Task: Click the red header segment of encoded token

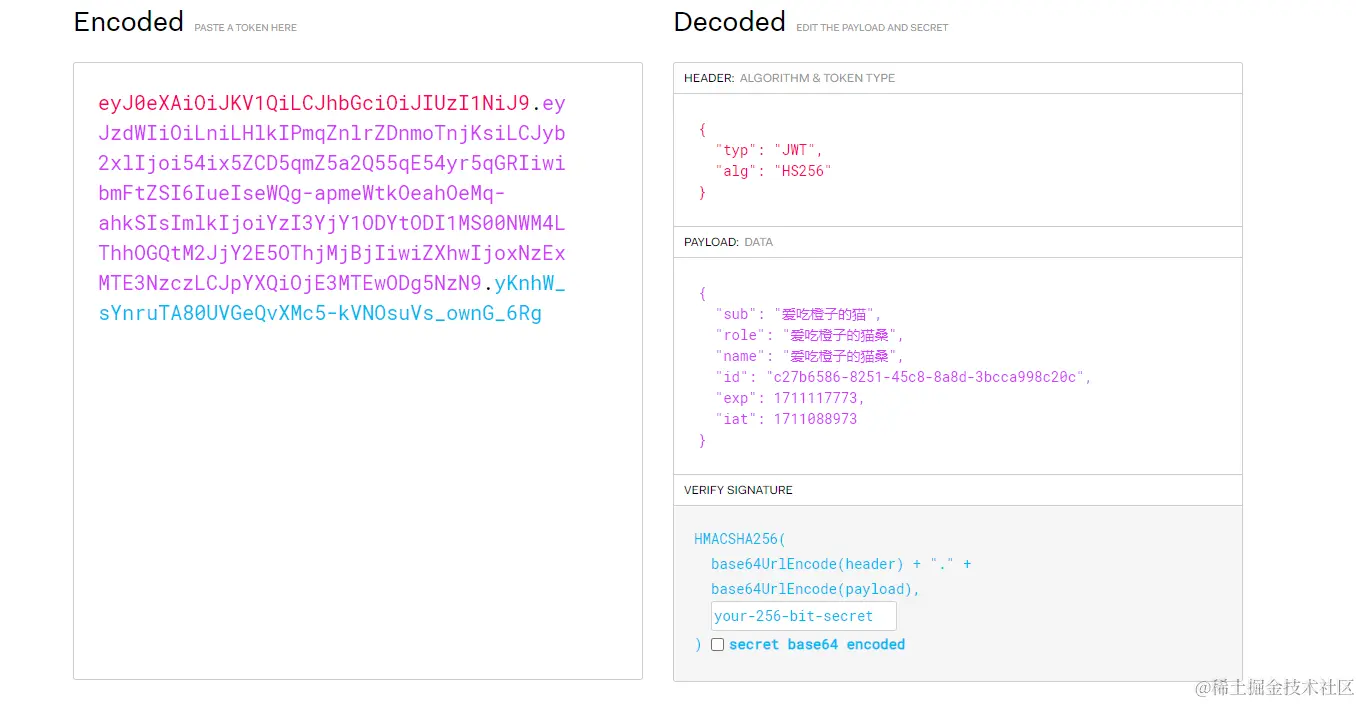Action: click(313, 103)
